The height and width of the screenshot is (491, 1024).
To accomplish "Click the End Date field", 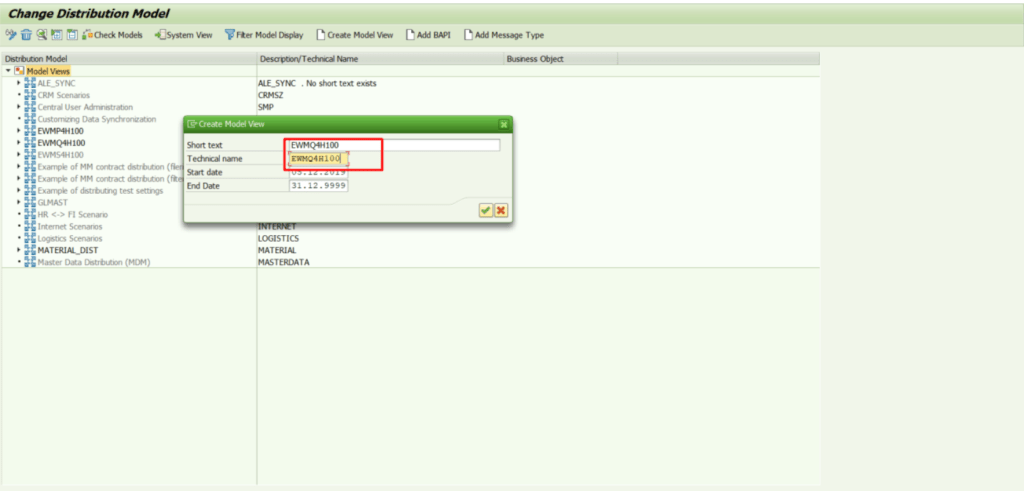I will (318, 185).
